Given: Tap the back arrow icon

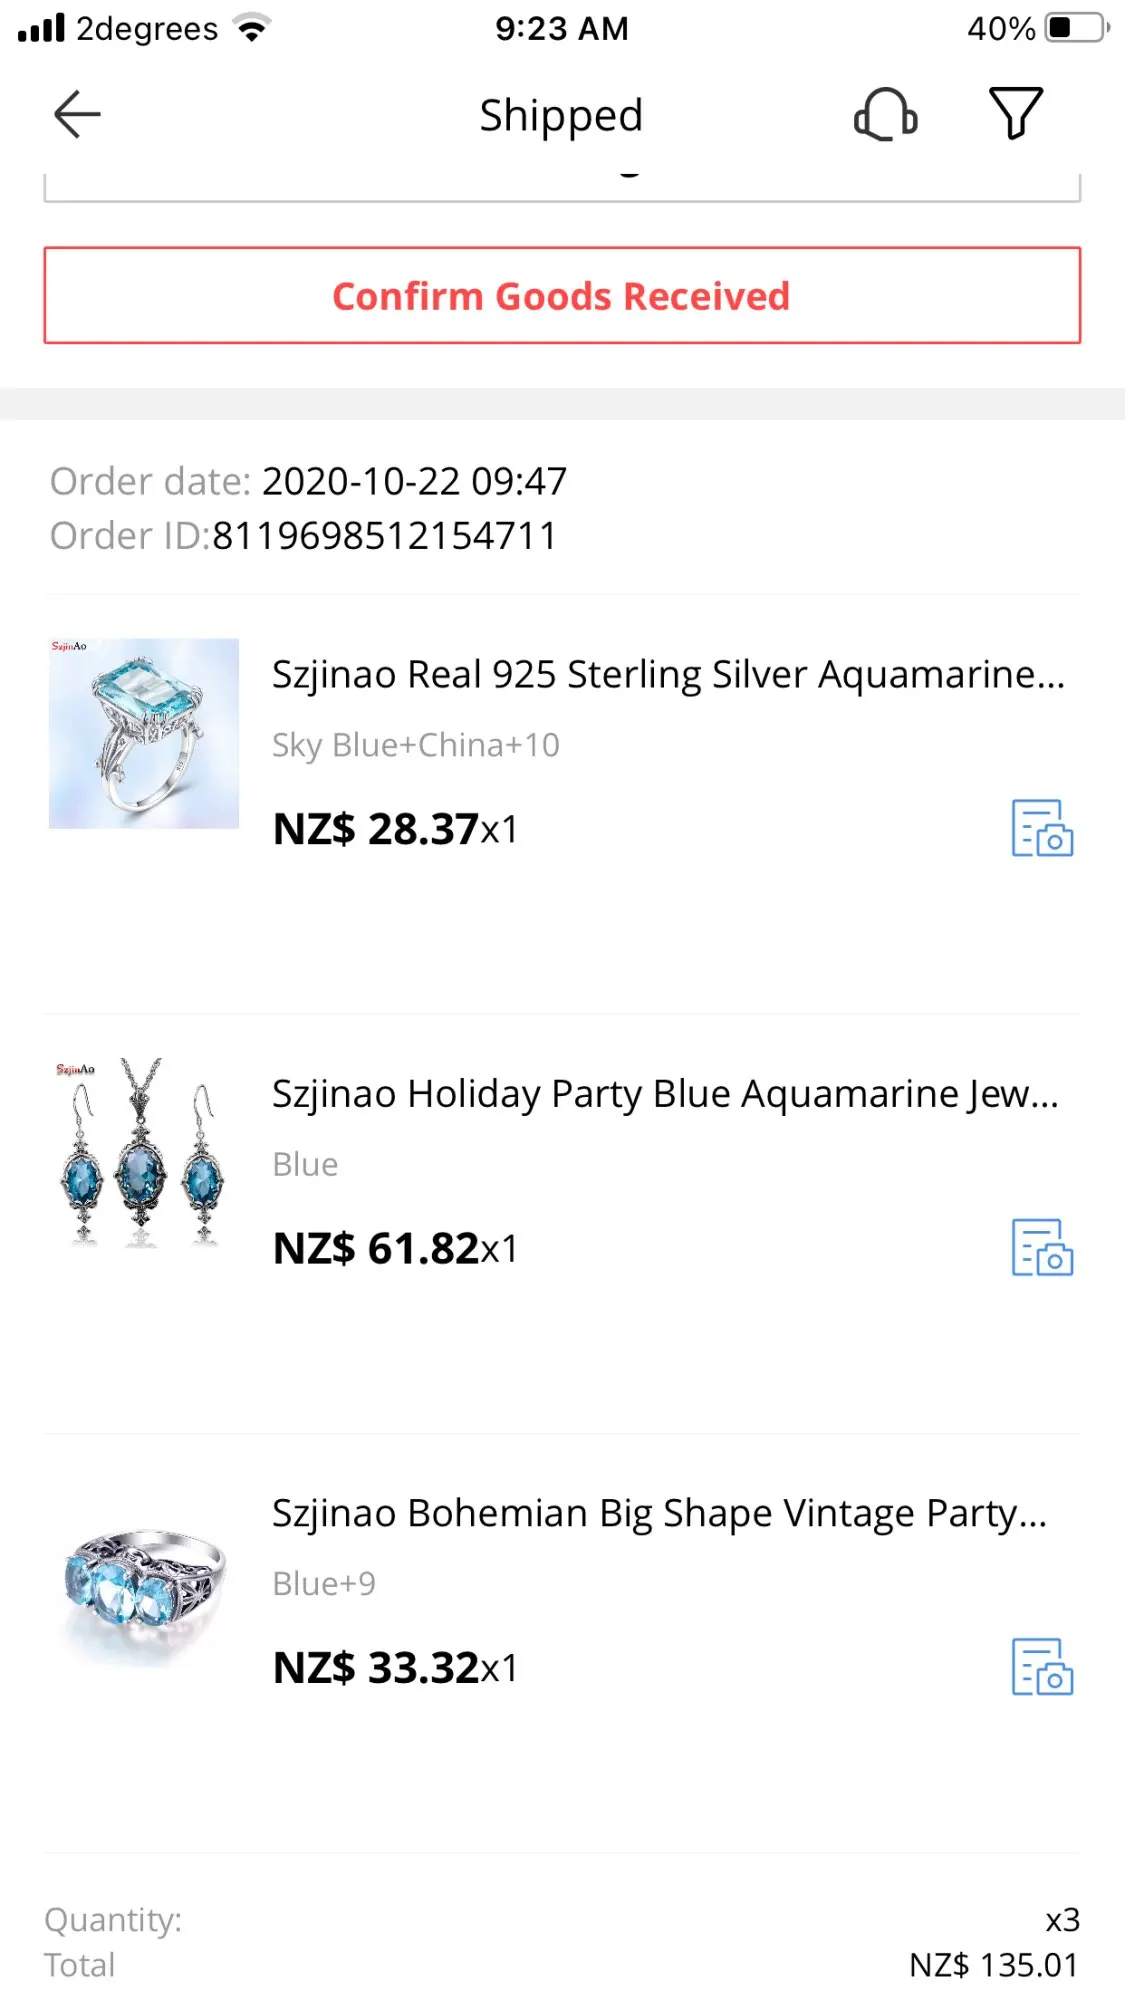Looking at the screenshot, I should (x=77, y=114).
